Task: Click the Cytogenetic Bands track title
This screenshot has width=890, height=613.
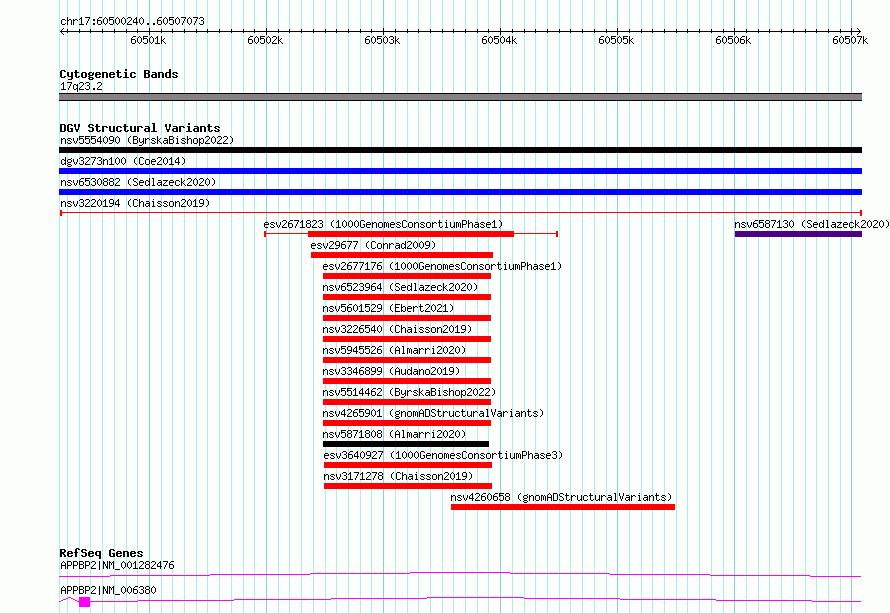Action: pyautogui.click(x=119, y=74)
